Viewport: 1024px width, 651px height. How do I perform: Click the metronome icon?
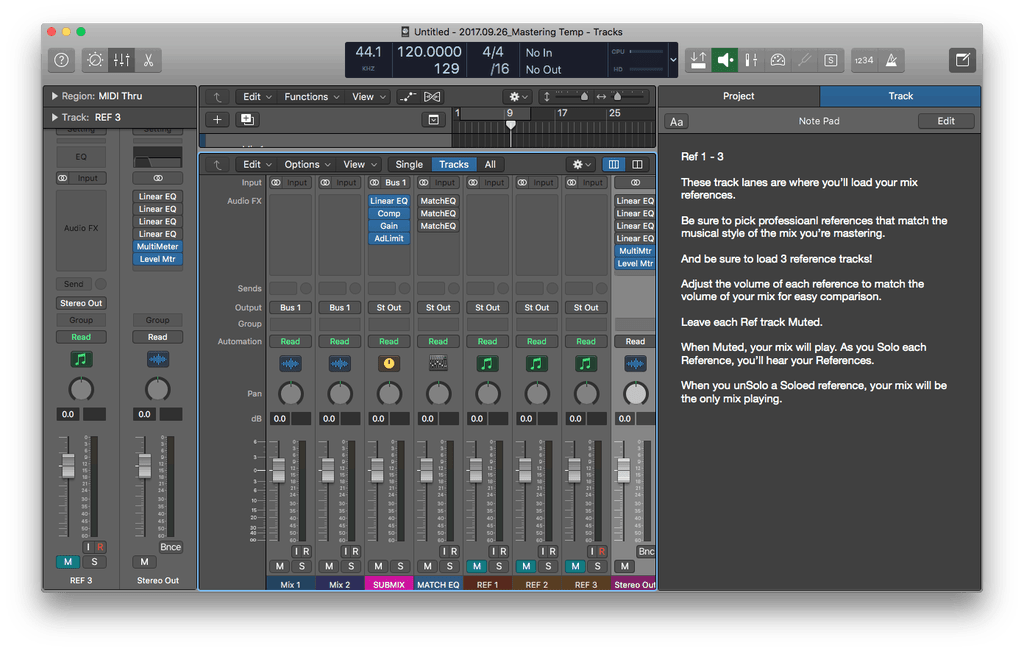pos(891,60)
